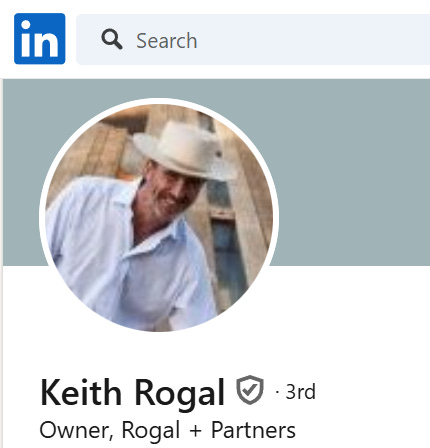This screenshot has height=448, width=430.
Task: Click the empty area of search bar
Action: [x=313, y=40]
